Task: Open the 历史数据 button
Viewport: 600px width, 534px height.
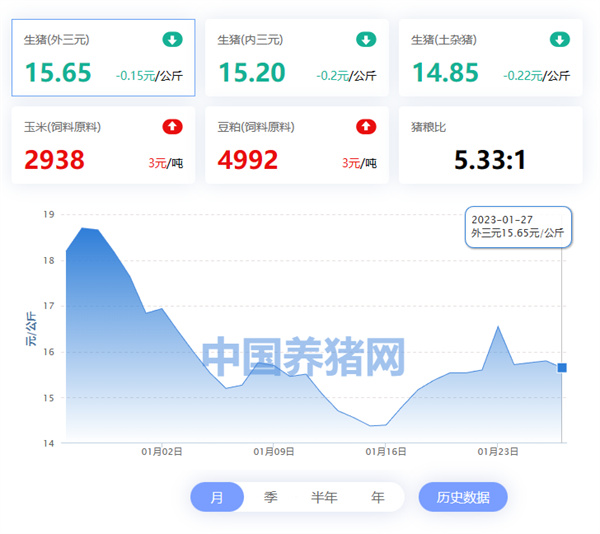Action: (x=463, y=497)
